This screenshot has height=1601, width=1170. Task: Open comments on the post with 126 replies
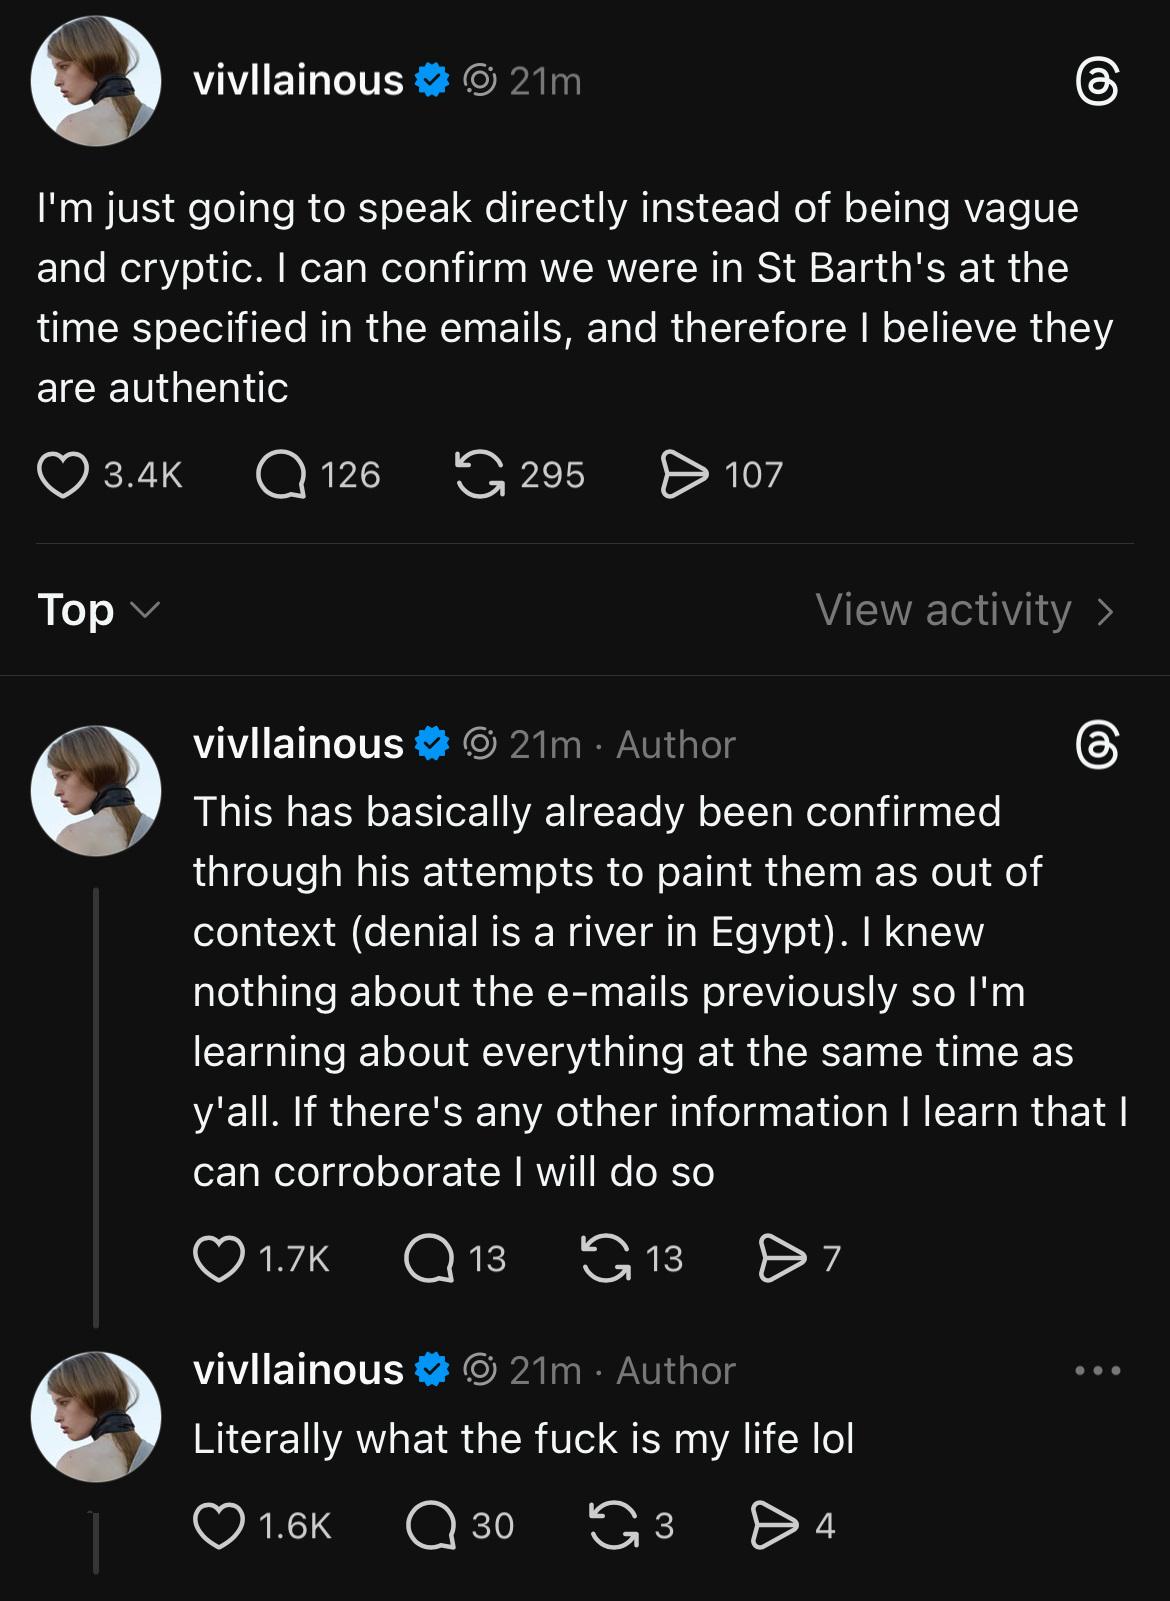(281, 475)
